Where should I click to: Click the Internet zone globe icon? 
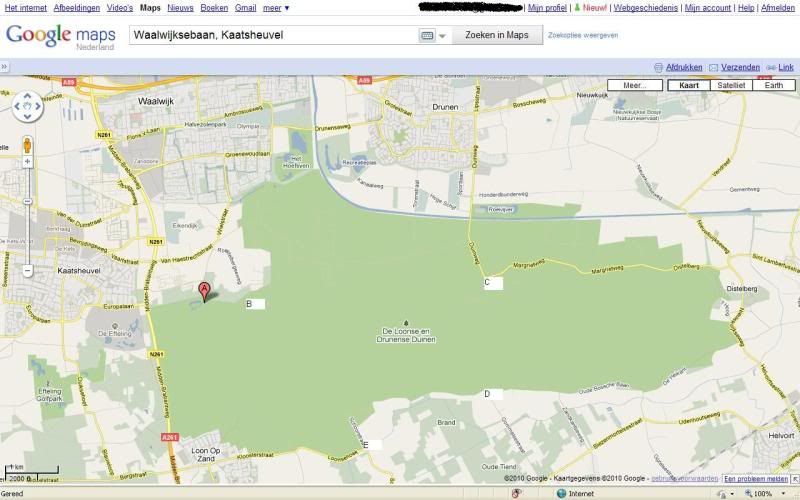561,493
